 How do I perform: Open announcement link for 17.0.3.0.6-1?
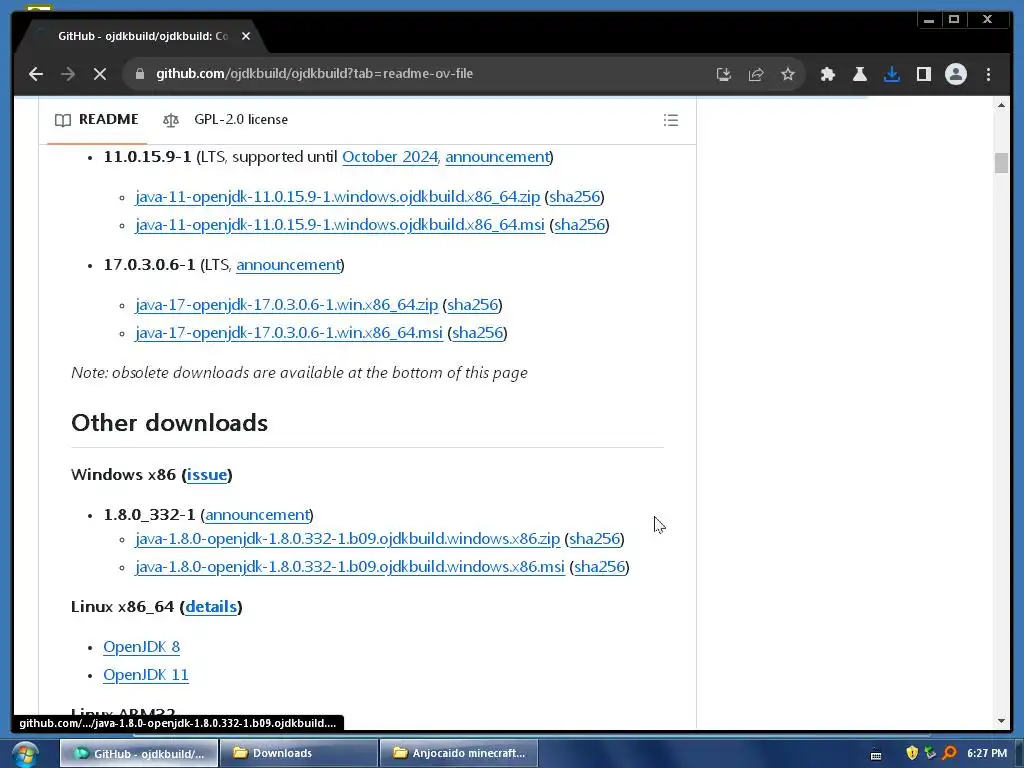click(x=288, y=264)
